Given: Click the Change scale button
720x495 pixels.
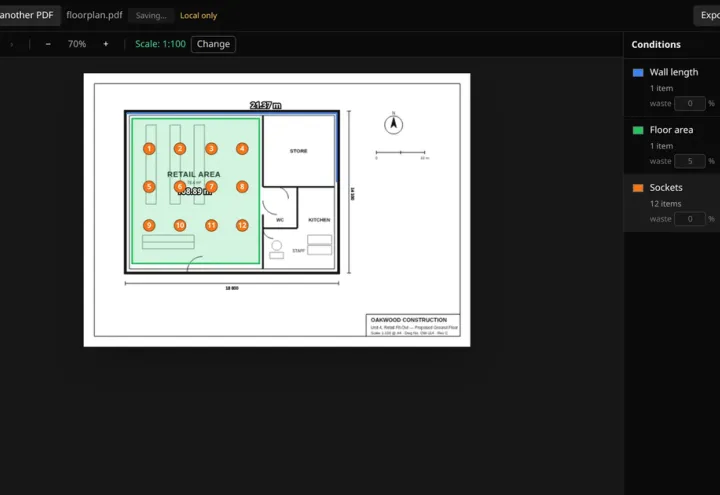Looking at the screenshot, I should pyautogui.click(x=213, y=44).
